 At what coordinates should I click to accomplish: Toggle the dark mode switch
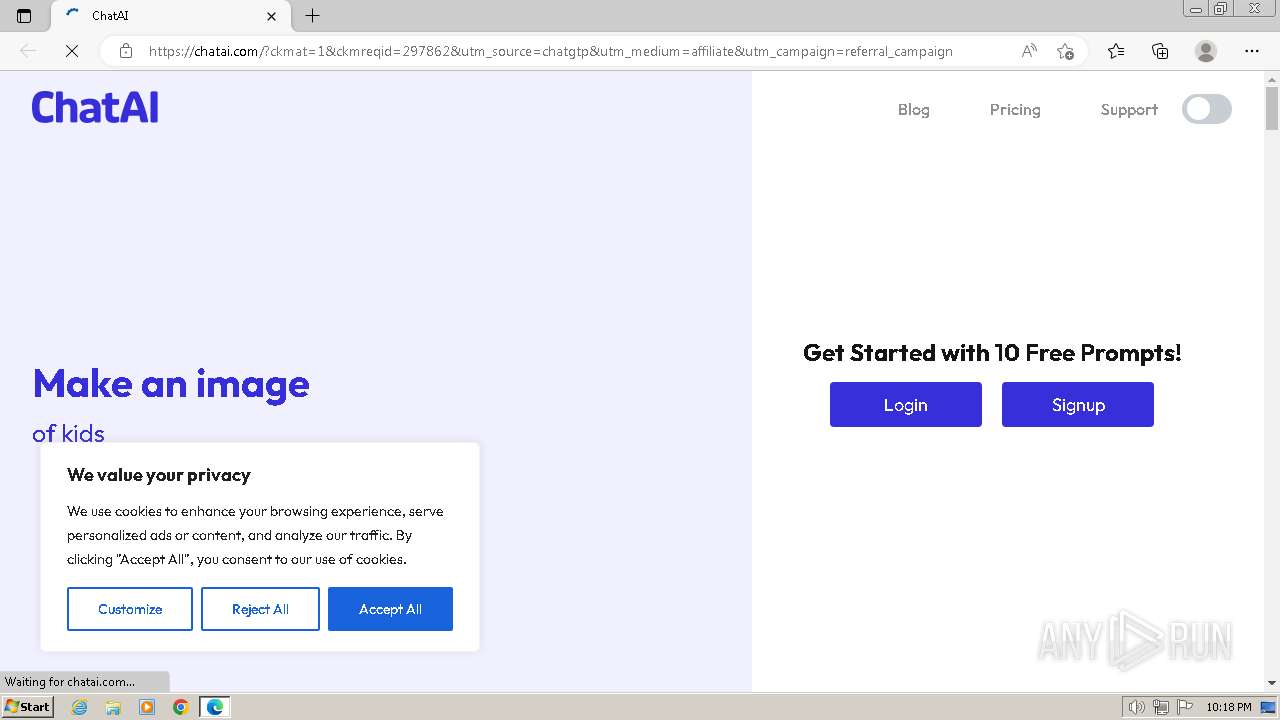(x=1207, y=109)
